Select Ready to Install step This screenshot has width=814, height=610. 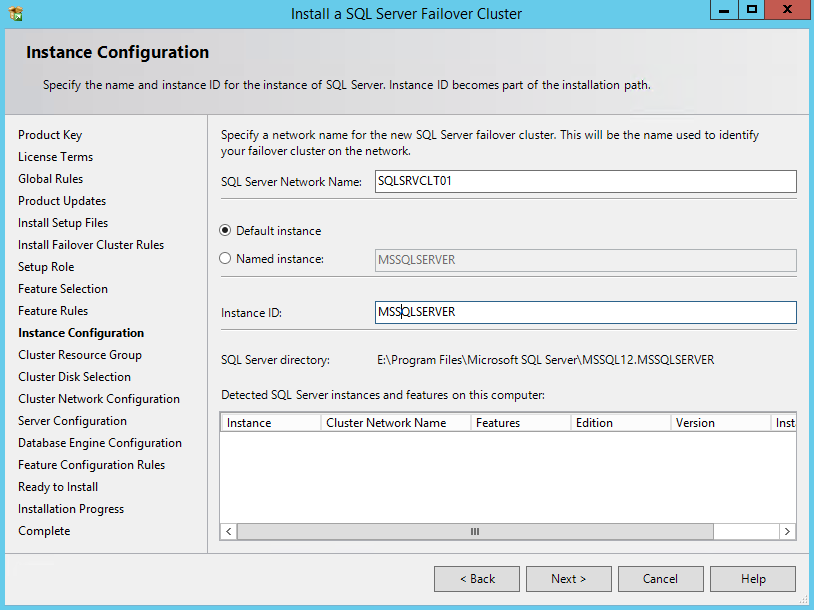[x=58, y=487]
